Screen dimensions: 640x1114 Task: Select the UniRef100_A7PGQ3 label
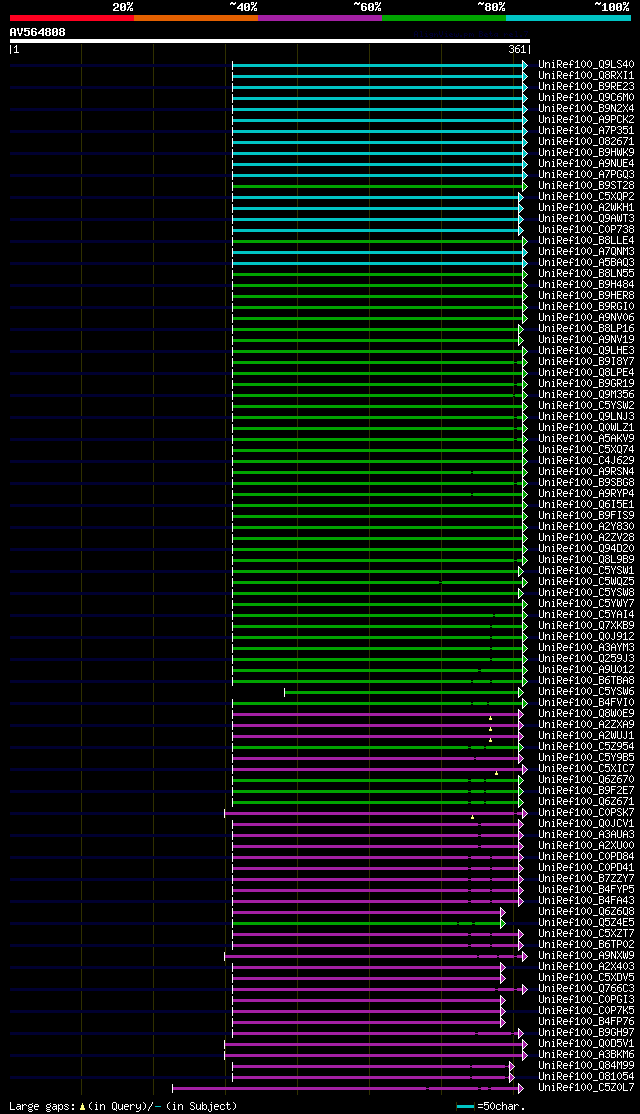tap(586, 175)
